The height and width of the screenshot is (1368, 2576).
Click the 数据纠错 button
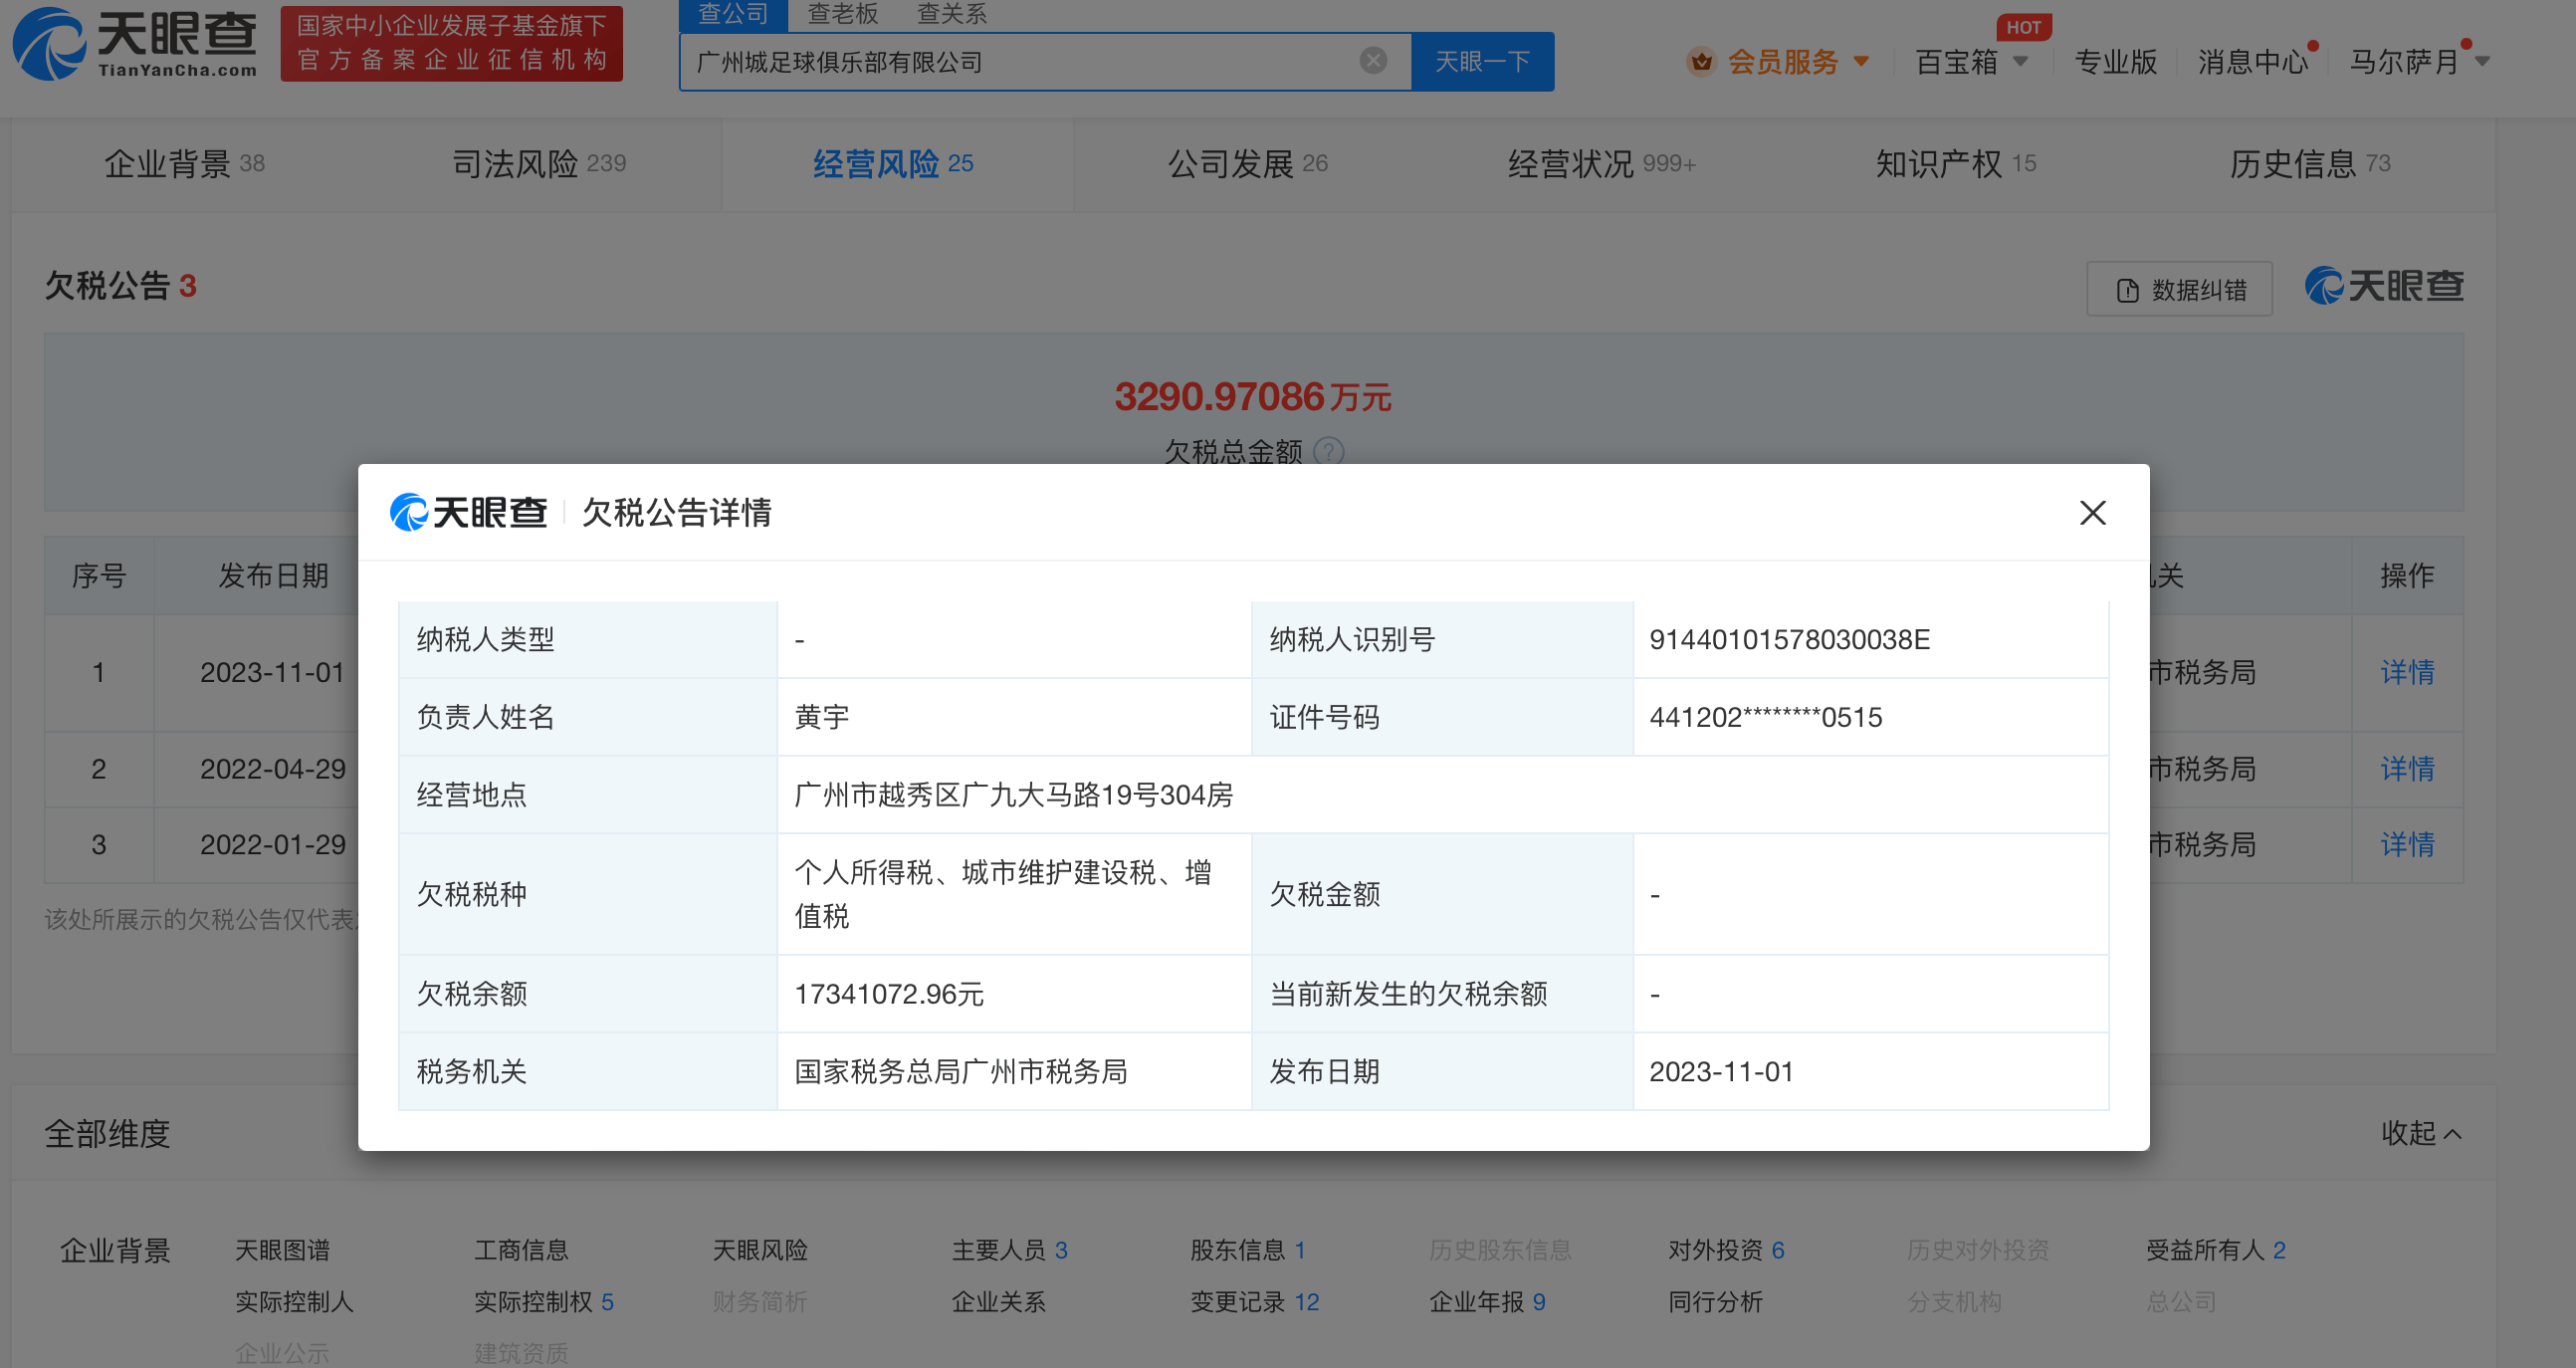click(x=2179, y=290)
